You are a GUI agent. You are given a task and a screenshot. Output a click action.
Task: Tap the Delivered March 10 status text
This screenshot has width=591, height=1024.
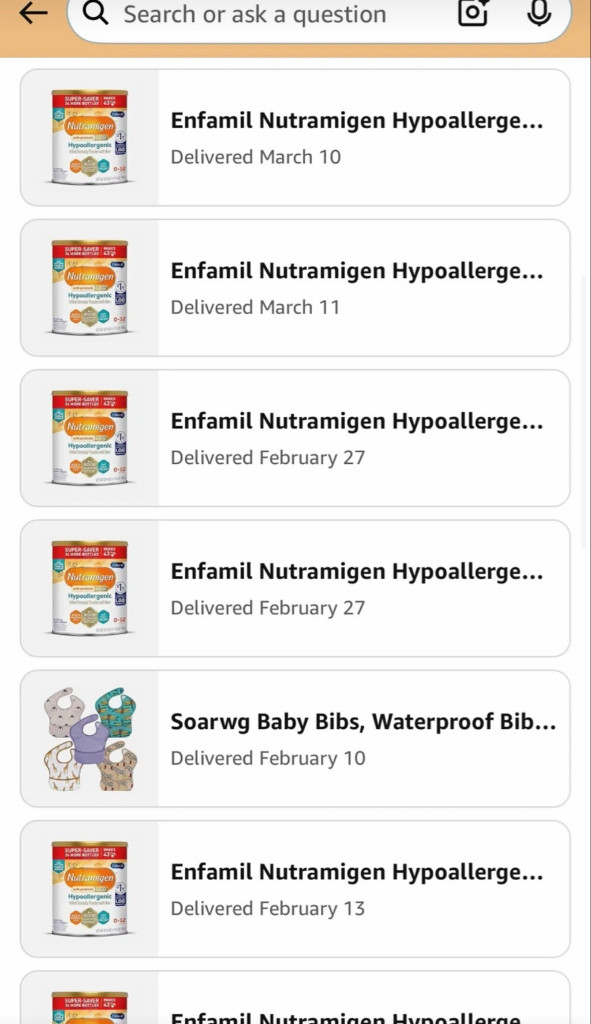[x=255, y=157]
